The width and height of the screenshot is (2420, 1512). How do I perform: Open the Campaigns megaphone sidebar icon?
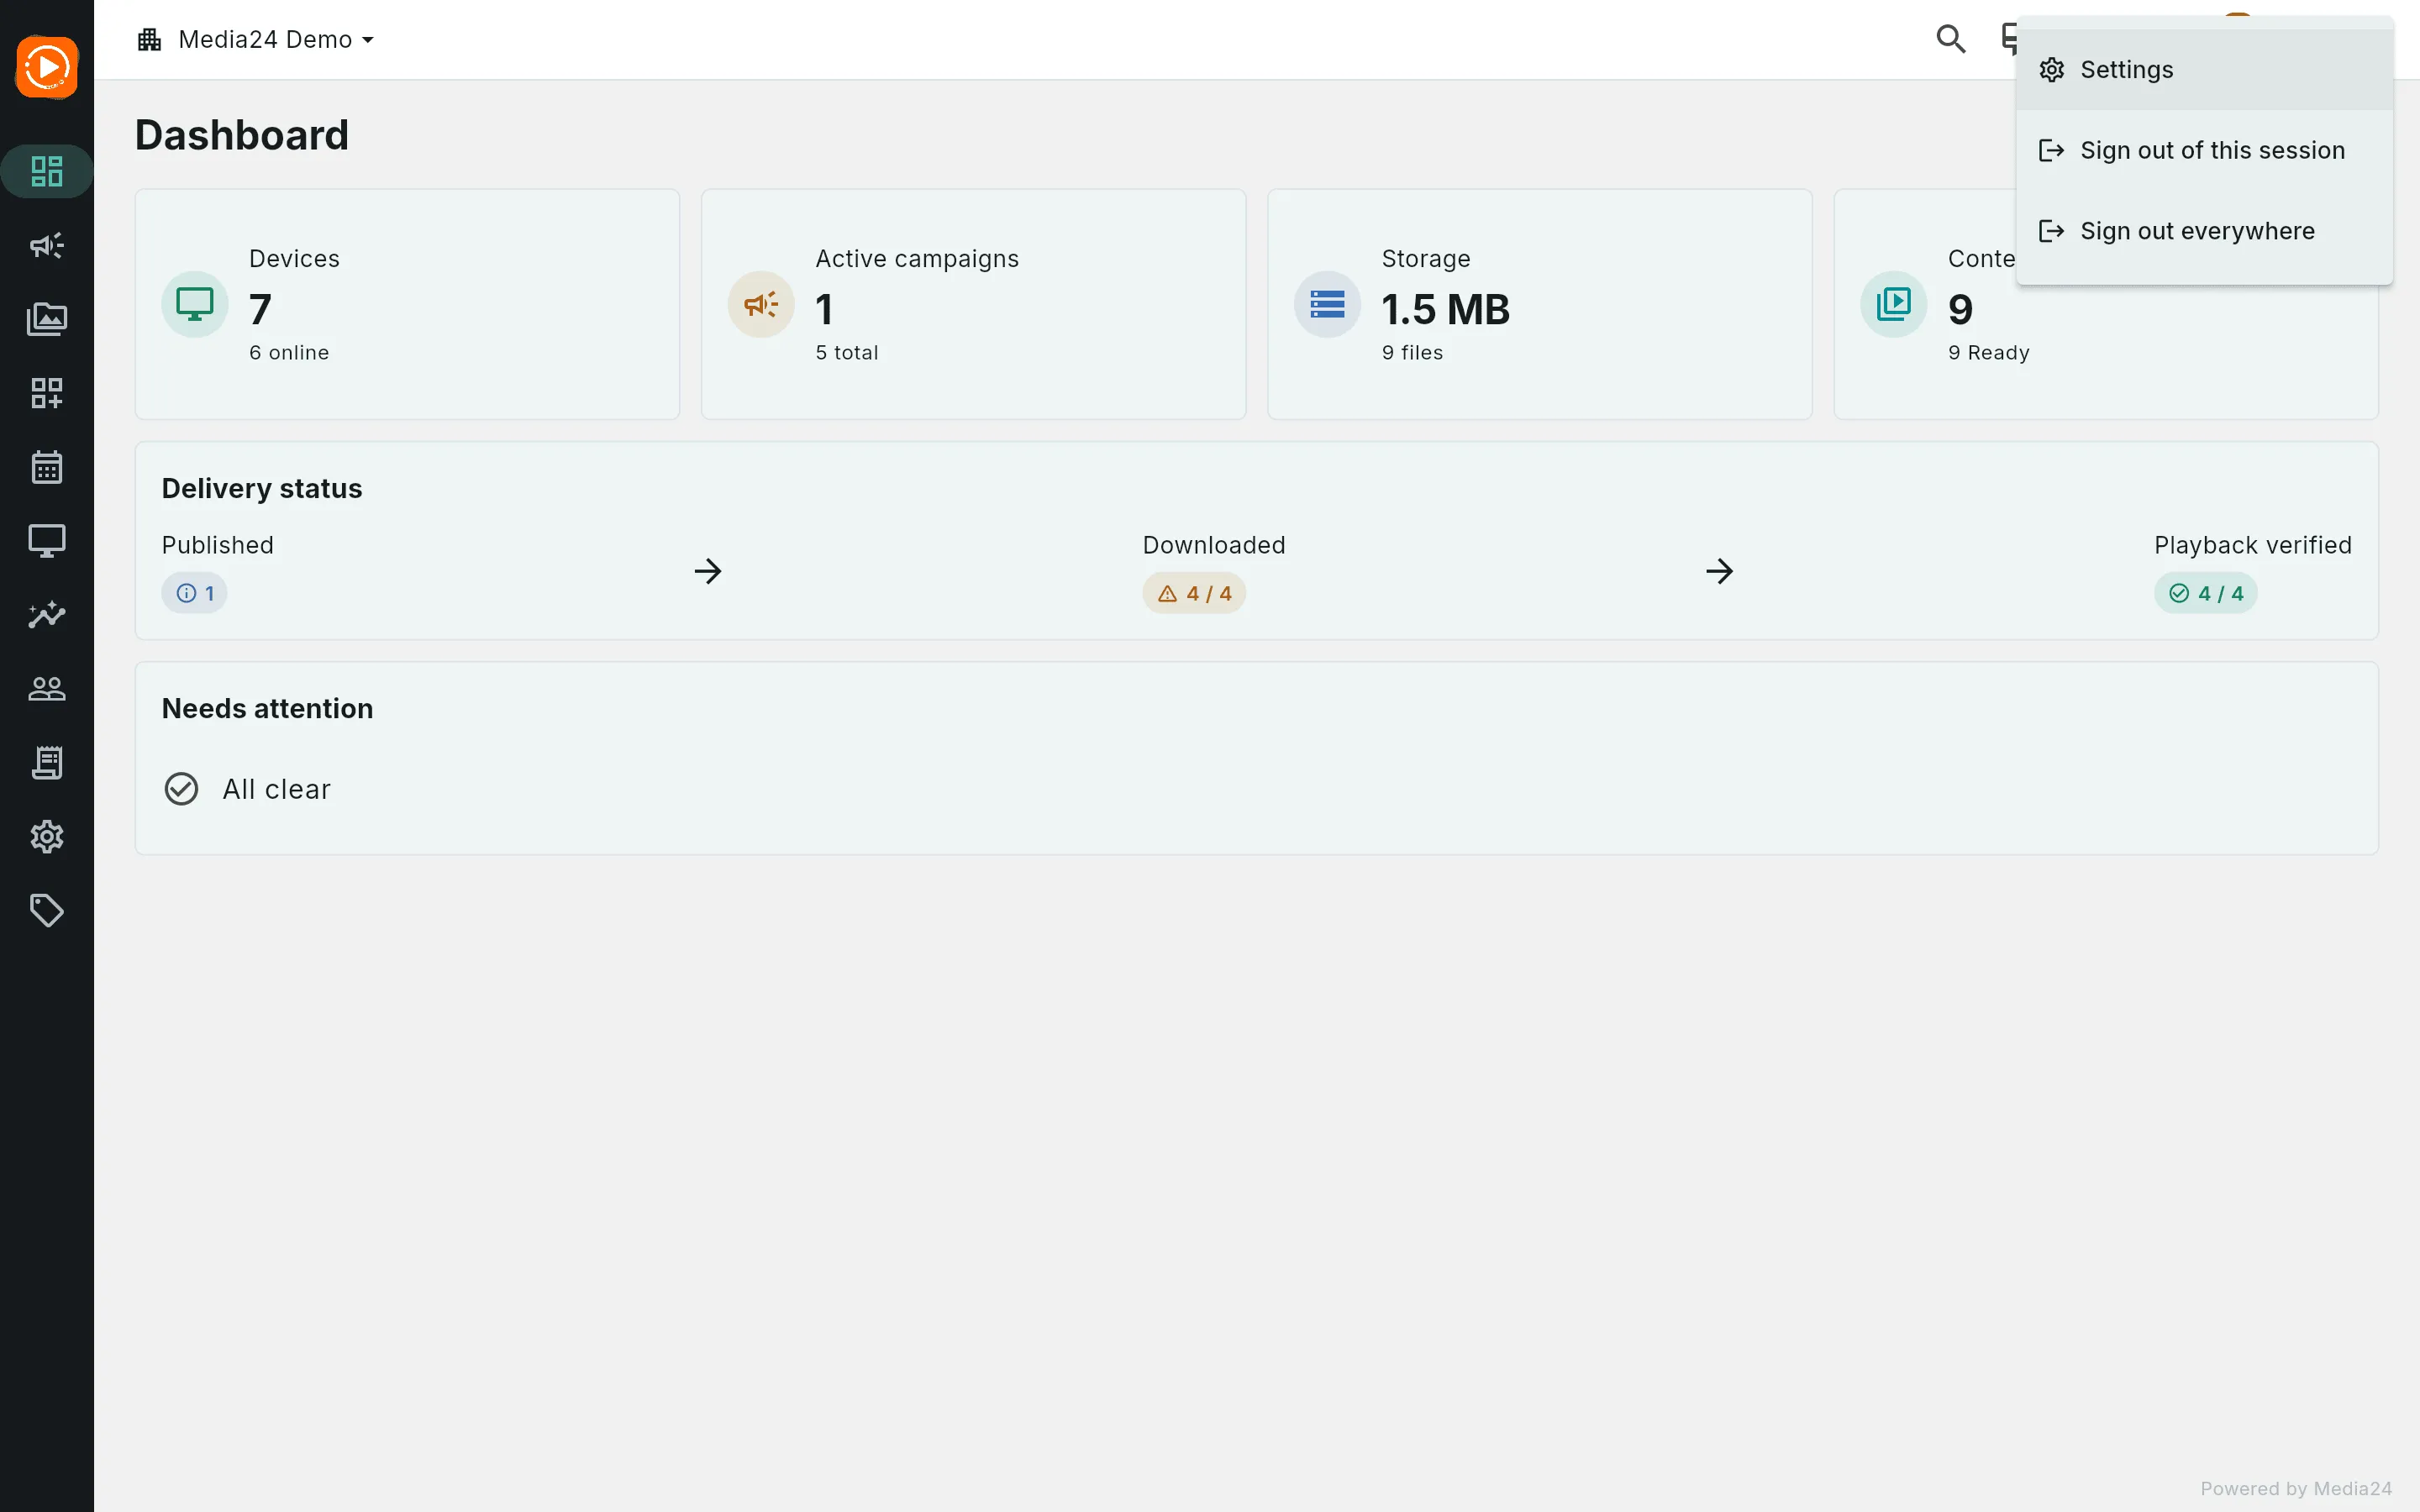click(47, 245)
